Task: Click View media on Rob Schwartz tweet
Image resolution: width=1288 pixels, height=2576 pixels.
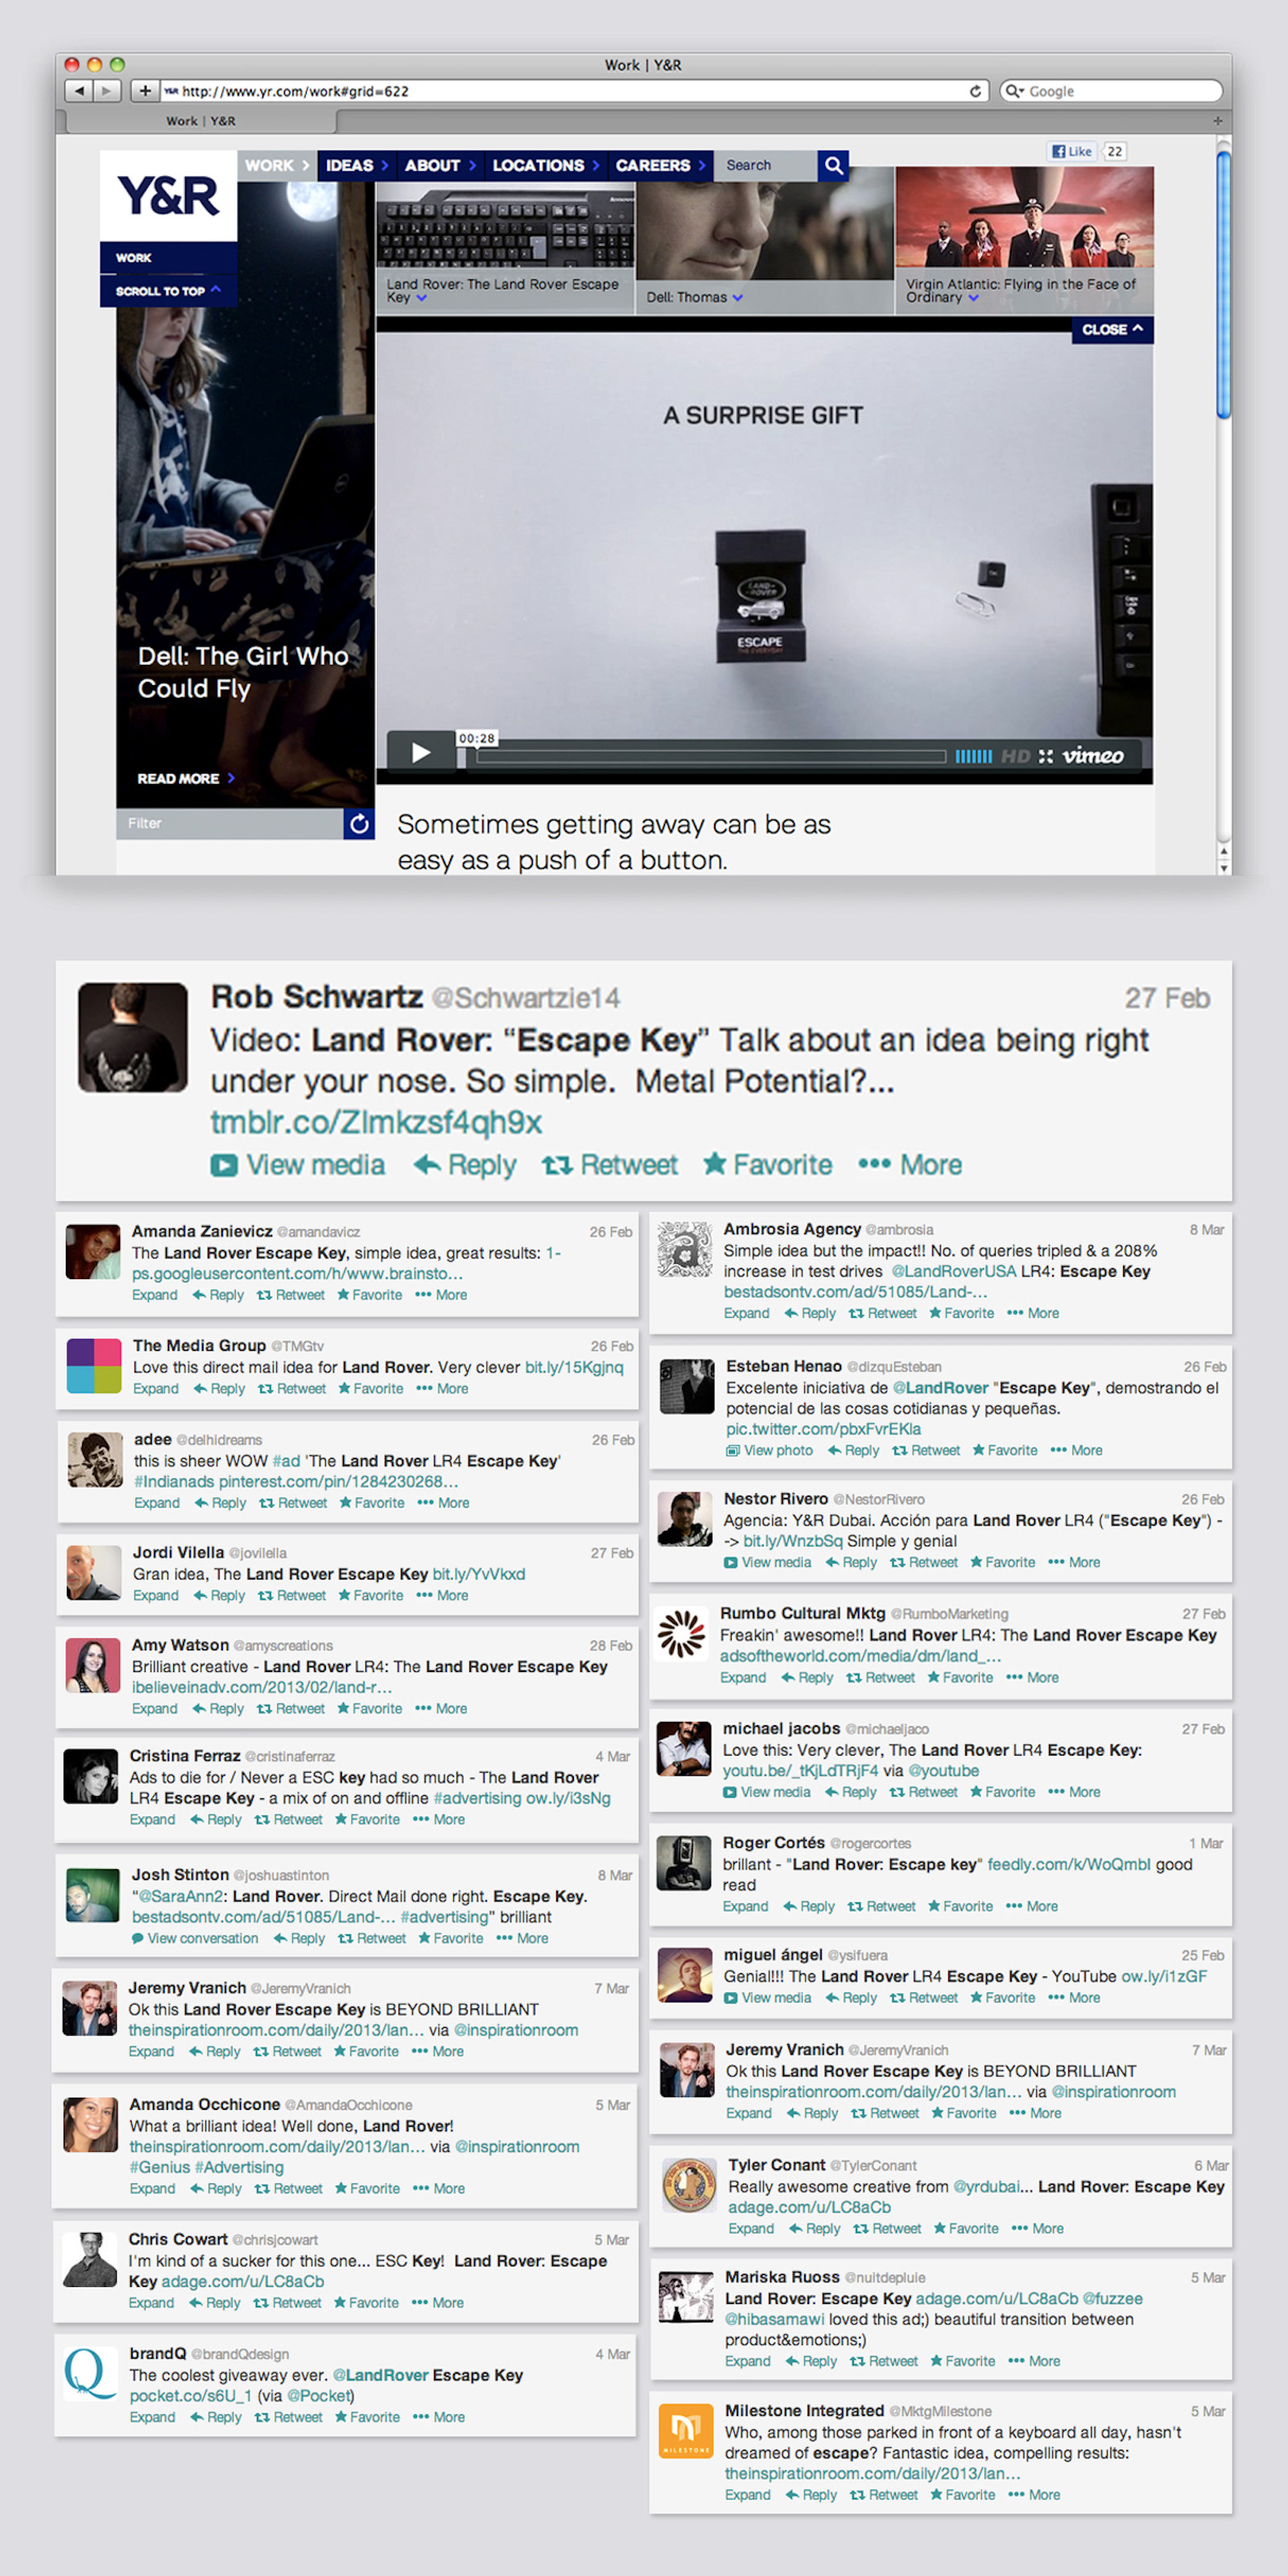Action: point(297,1165)
